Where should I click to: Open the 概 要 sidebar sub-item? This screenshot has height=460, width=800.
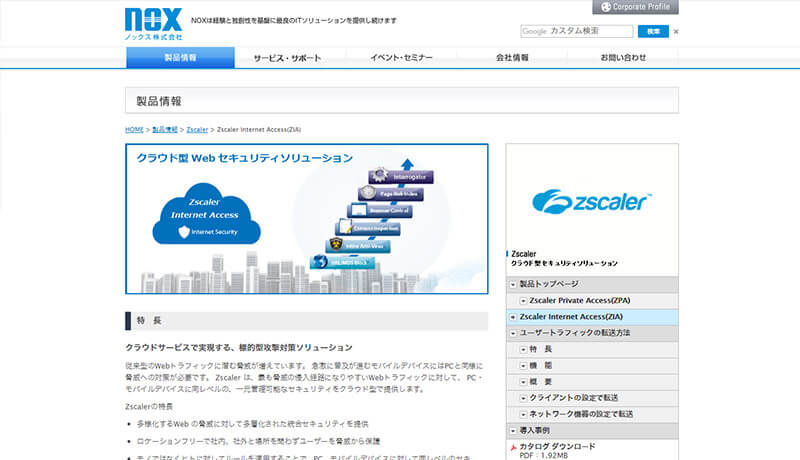coord(592,382)
